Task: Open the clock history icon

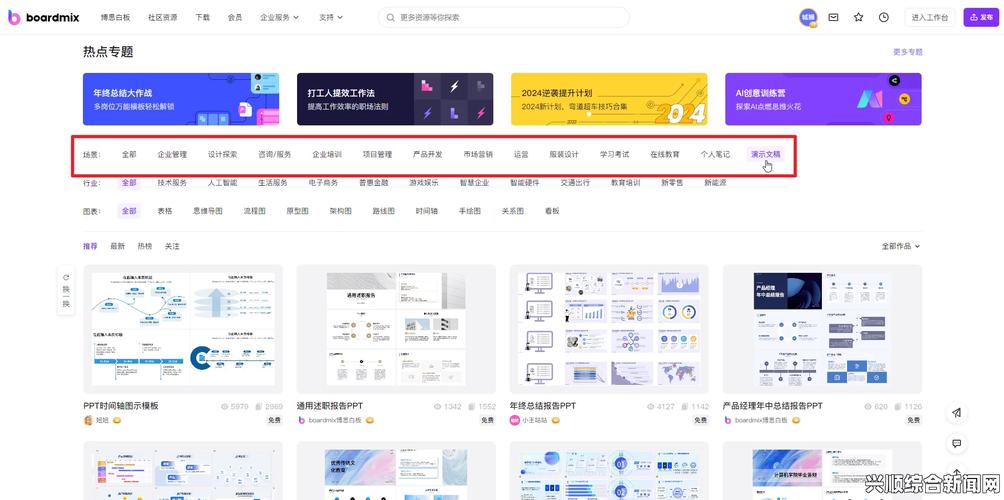Action: coord(884,17)
